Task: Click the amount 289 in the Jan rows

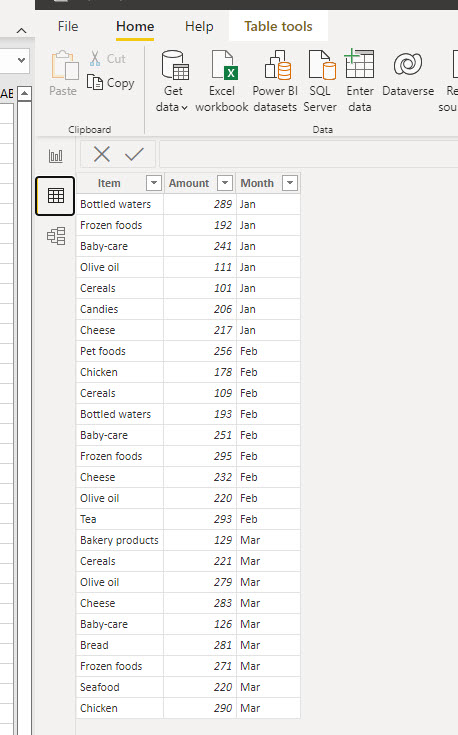Action: [223, 204]
